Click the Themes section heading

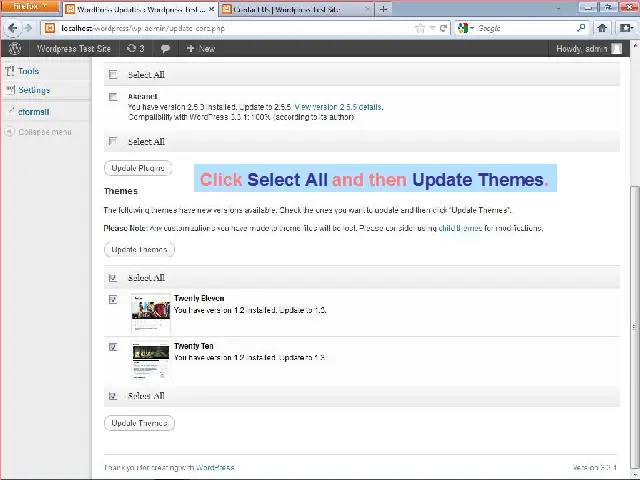120,191
